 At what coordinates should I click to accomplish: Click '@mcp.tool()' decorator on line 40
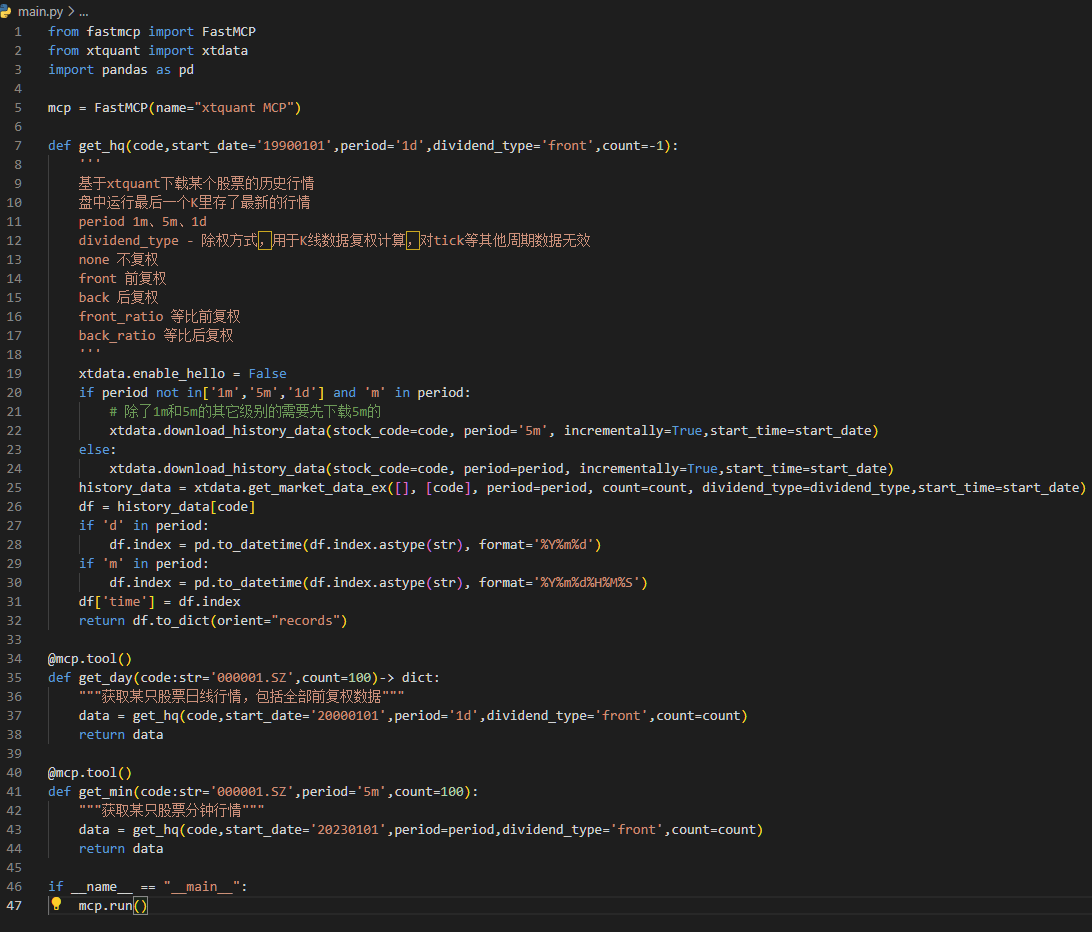click(90, 772)
